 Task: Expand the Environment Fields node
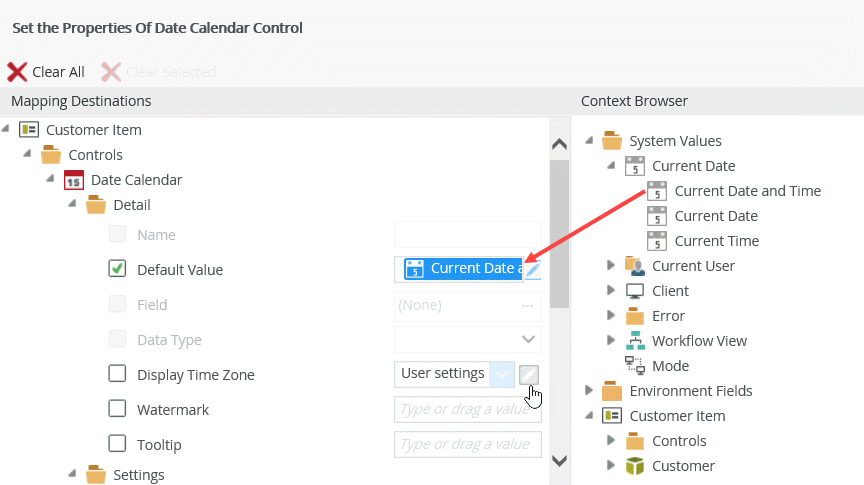pos(589,391)
